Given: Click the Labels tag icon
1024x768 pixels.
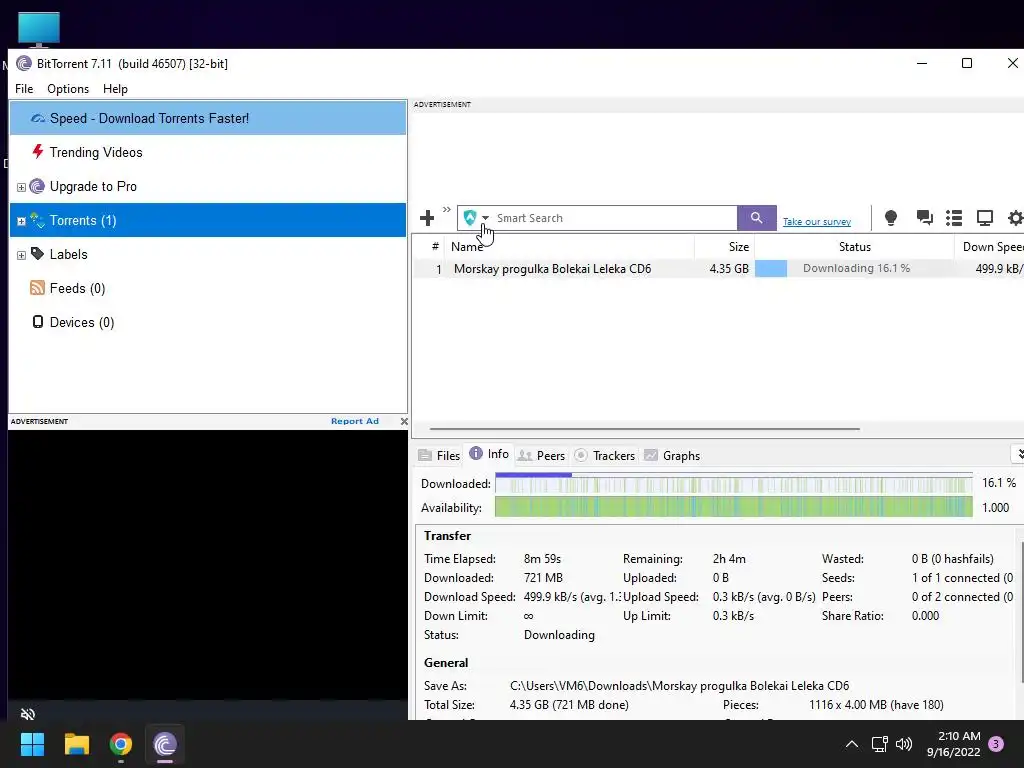Looking at the screenshot, I should (x=37, y=253).
